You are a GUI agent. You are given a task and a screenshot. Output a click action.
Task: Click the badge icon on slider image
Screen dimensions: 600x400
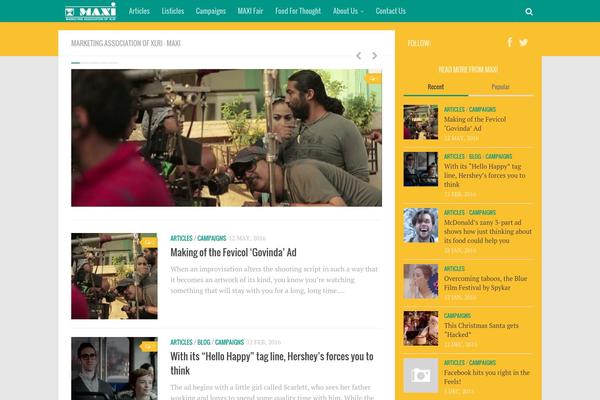click(x=373, y=78)
